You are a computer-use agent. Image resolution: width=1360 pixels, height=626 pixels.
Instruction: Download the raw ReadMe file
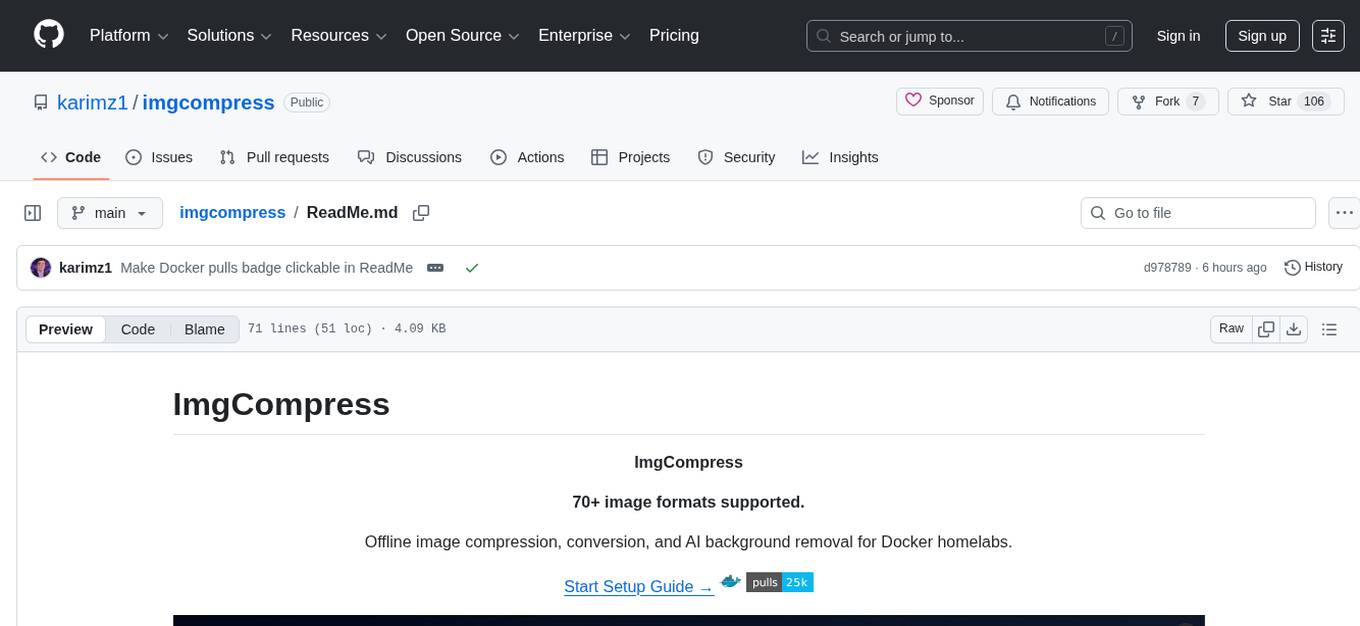pyautogui.click(x=1294, y=328)
